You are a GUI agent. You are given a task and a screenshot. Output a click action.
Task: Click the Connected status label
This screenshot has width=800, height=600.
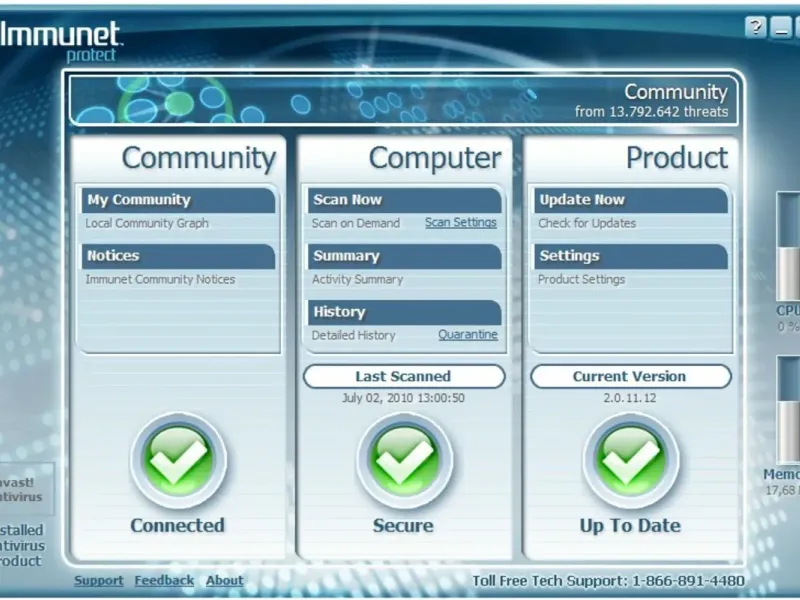coord(178,526)
